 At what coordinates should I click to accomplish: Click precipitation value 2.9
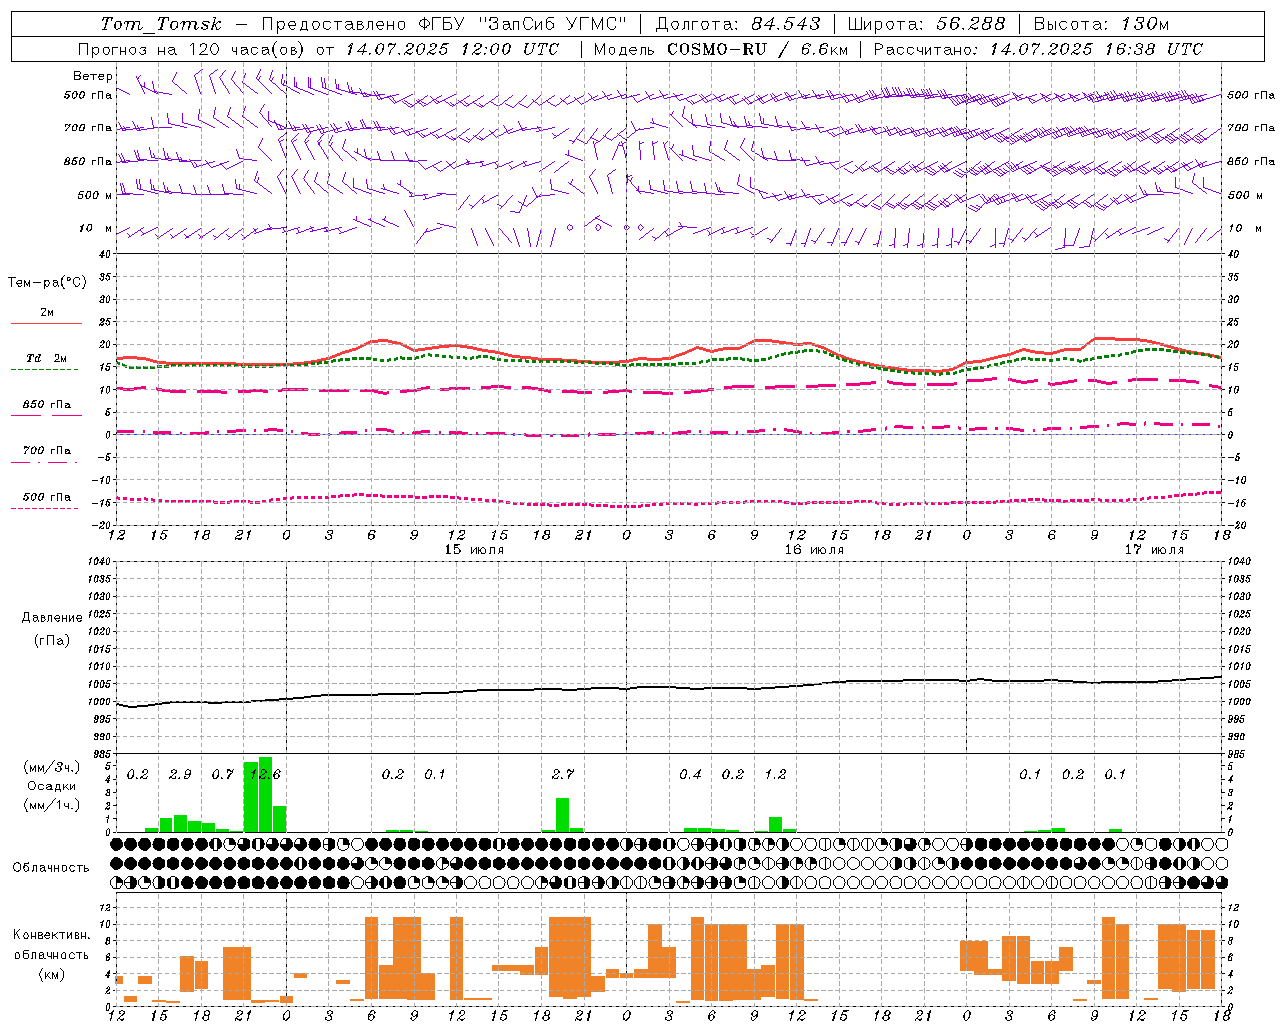[180, 775]
